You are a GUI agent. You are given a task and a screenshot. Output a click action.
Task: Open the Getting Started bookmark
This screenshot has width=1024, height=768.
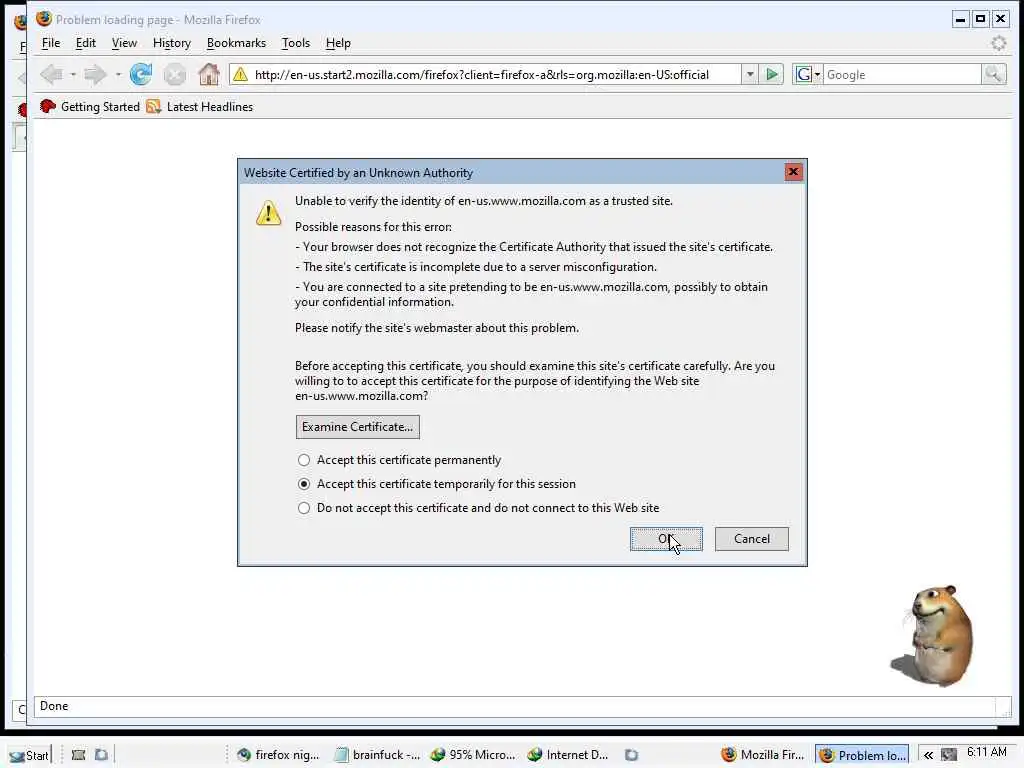tap(90, 106)
